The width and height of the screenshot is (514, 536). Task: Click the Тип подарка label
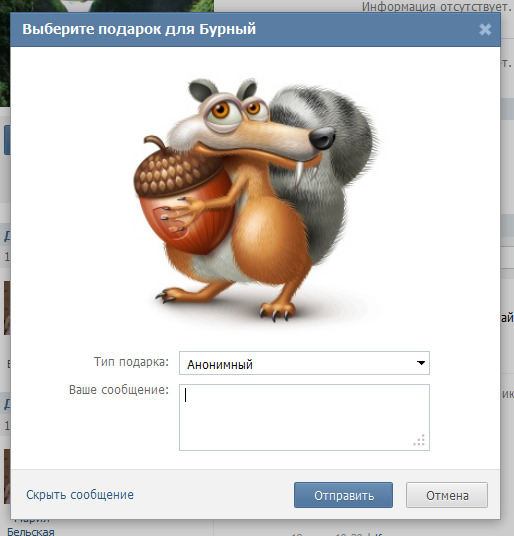coord(131,362)
